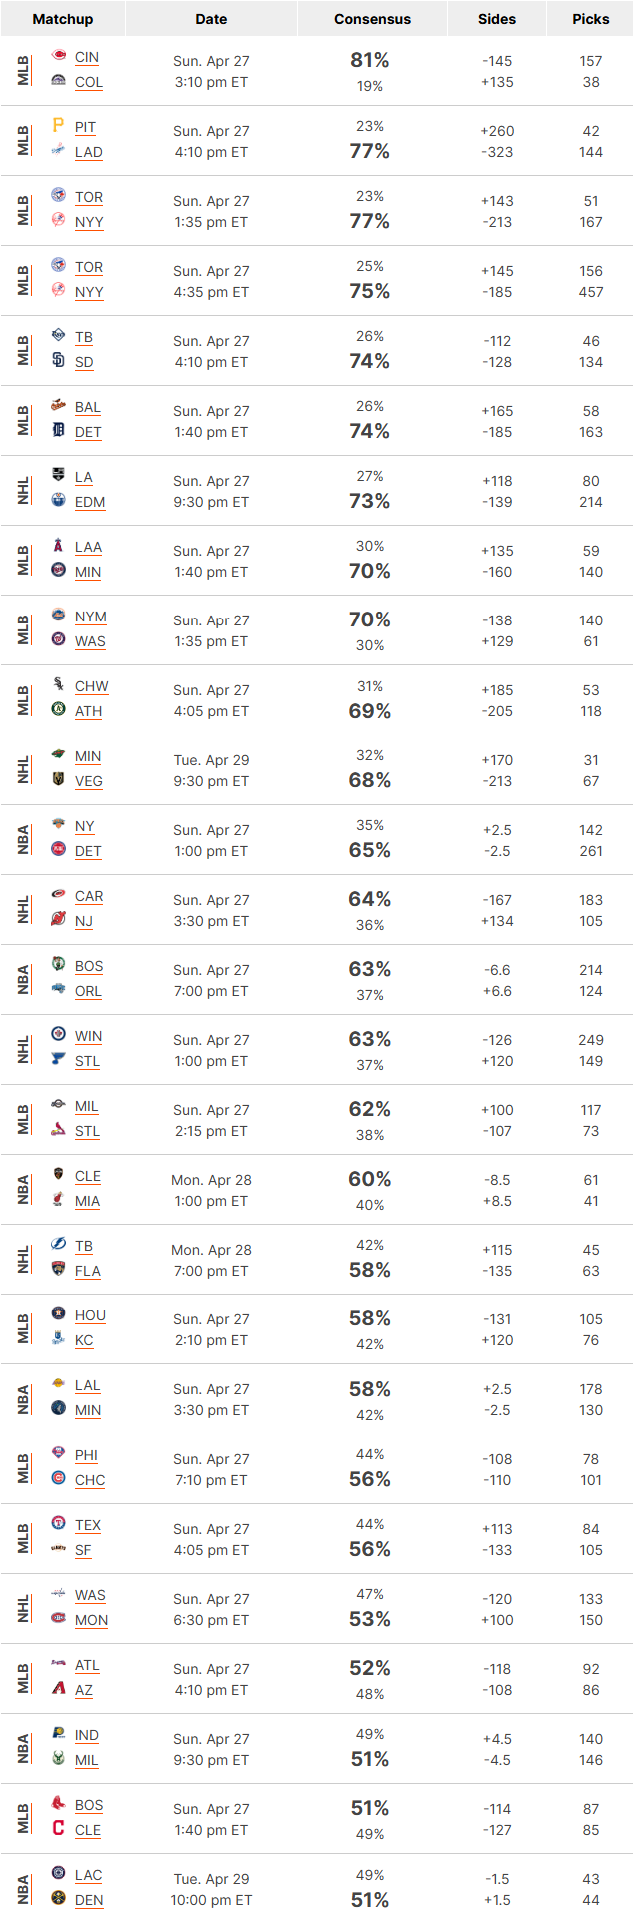This screenshot has width=633, height=1922.
Task: Click the Houston Astros team logo
Action: click(x=58, y=1313)
